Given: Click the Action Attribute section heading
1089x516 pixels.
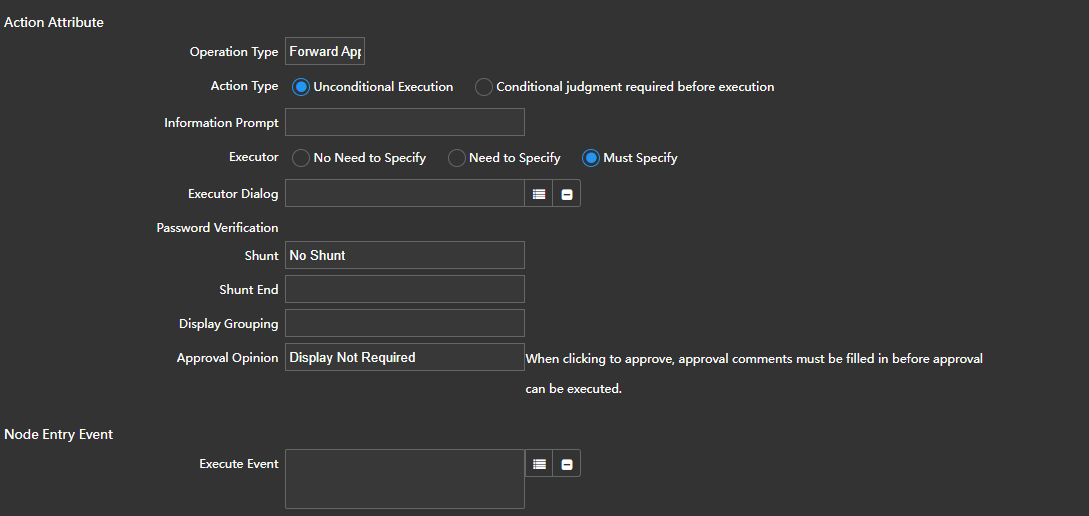Looking at the screenshot, I should click(54, 22).
